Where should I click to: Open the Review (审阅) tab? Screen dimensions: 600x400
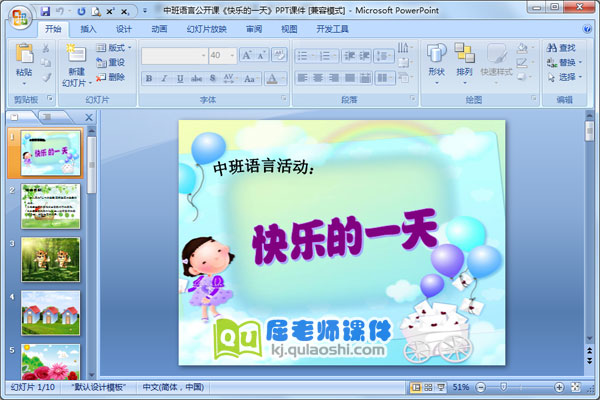click(x=254, y=29)
